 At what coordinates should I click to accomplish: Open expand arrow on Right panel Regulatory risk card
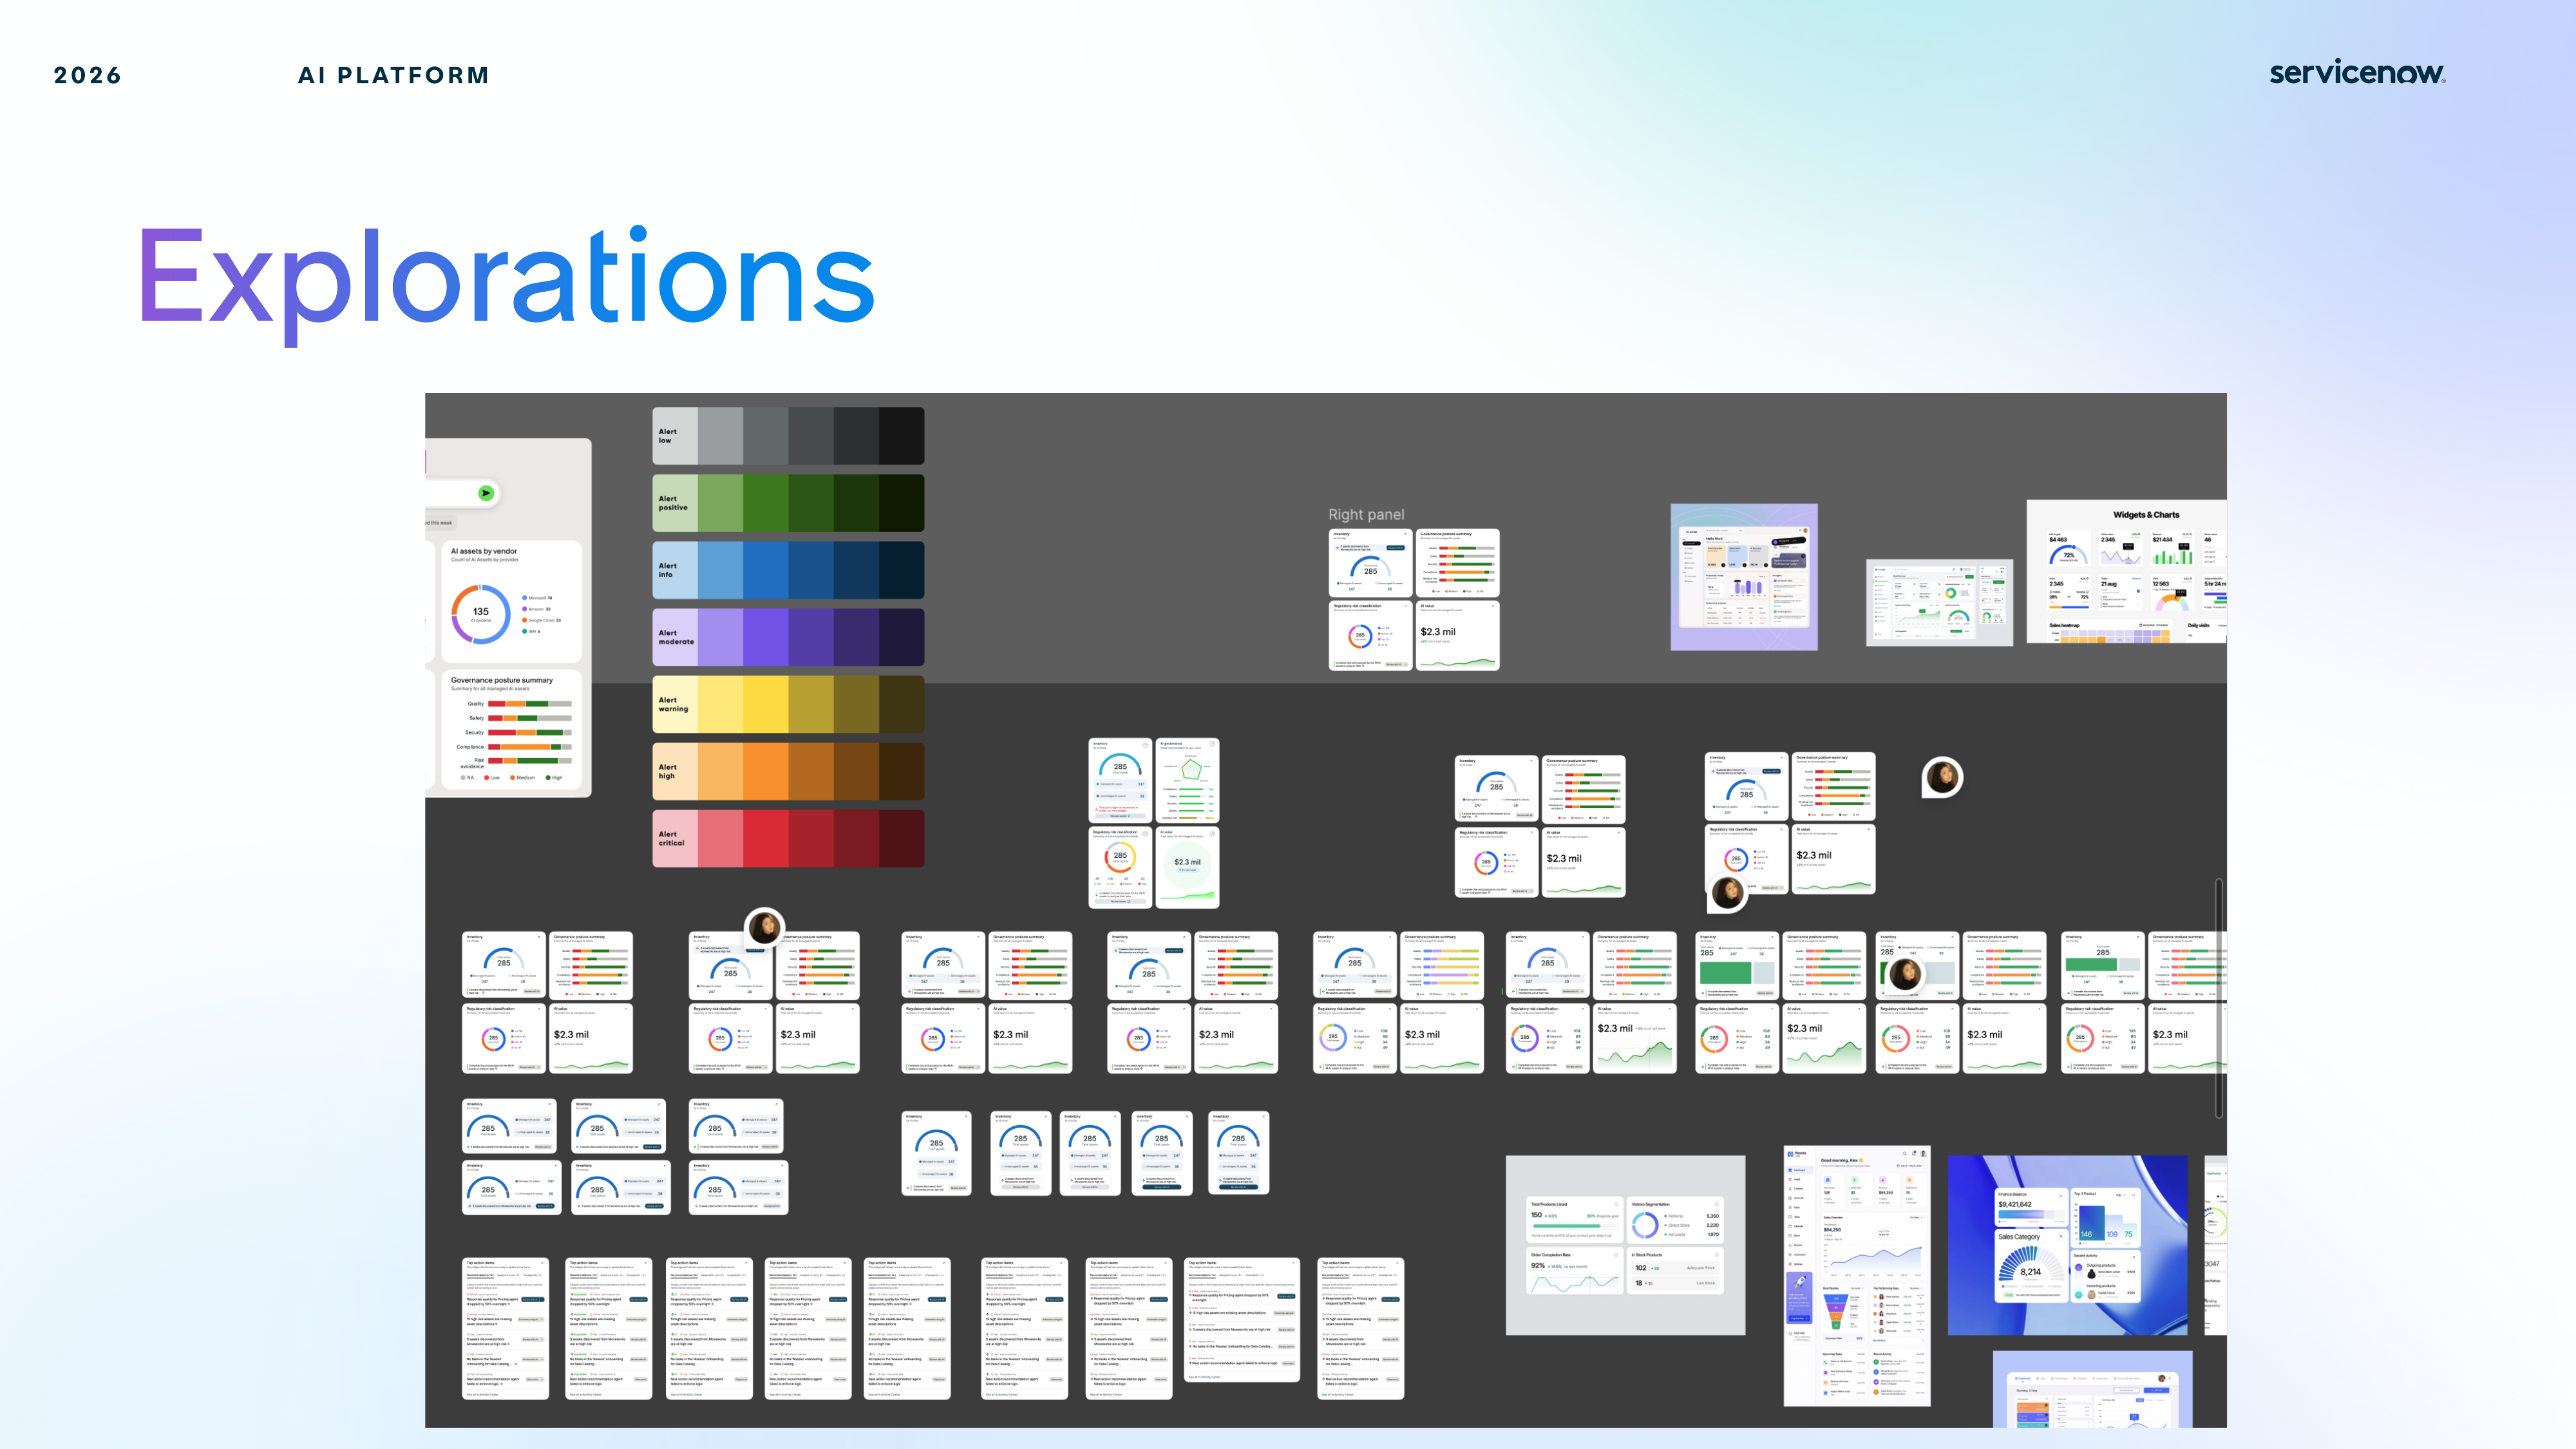(x=1405, y=606)
